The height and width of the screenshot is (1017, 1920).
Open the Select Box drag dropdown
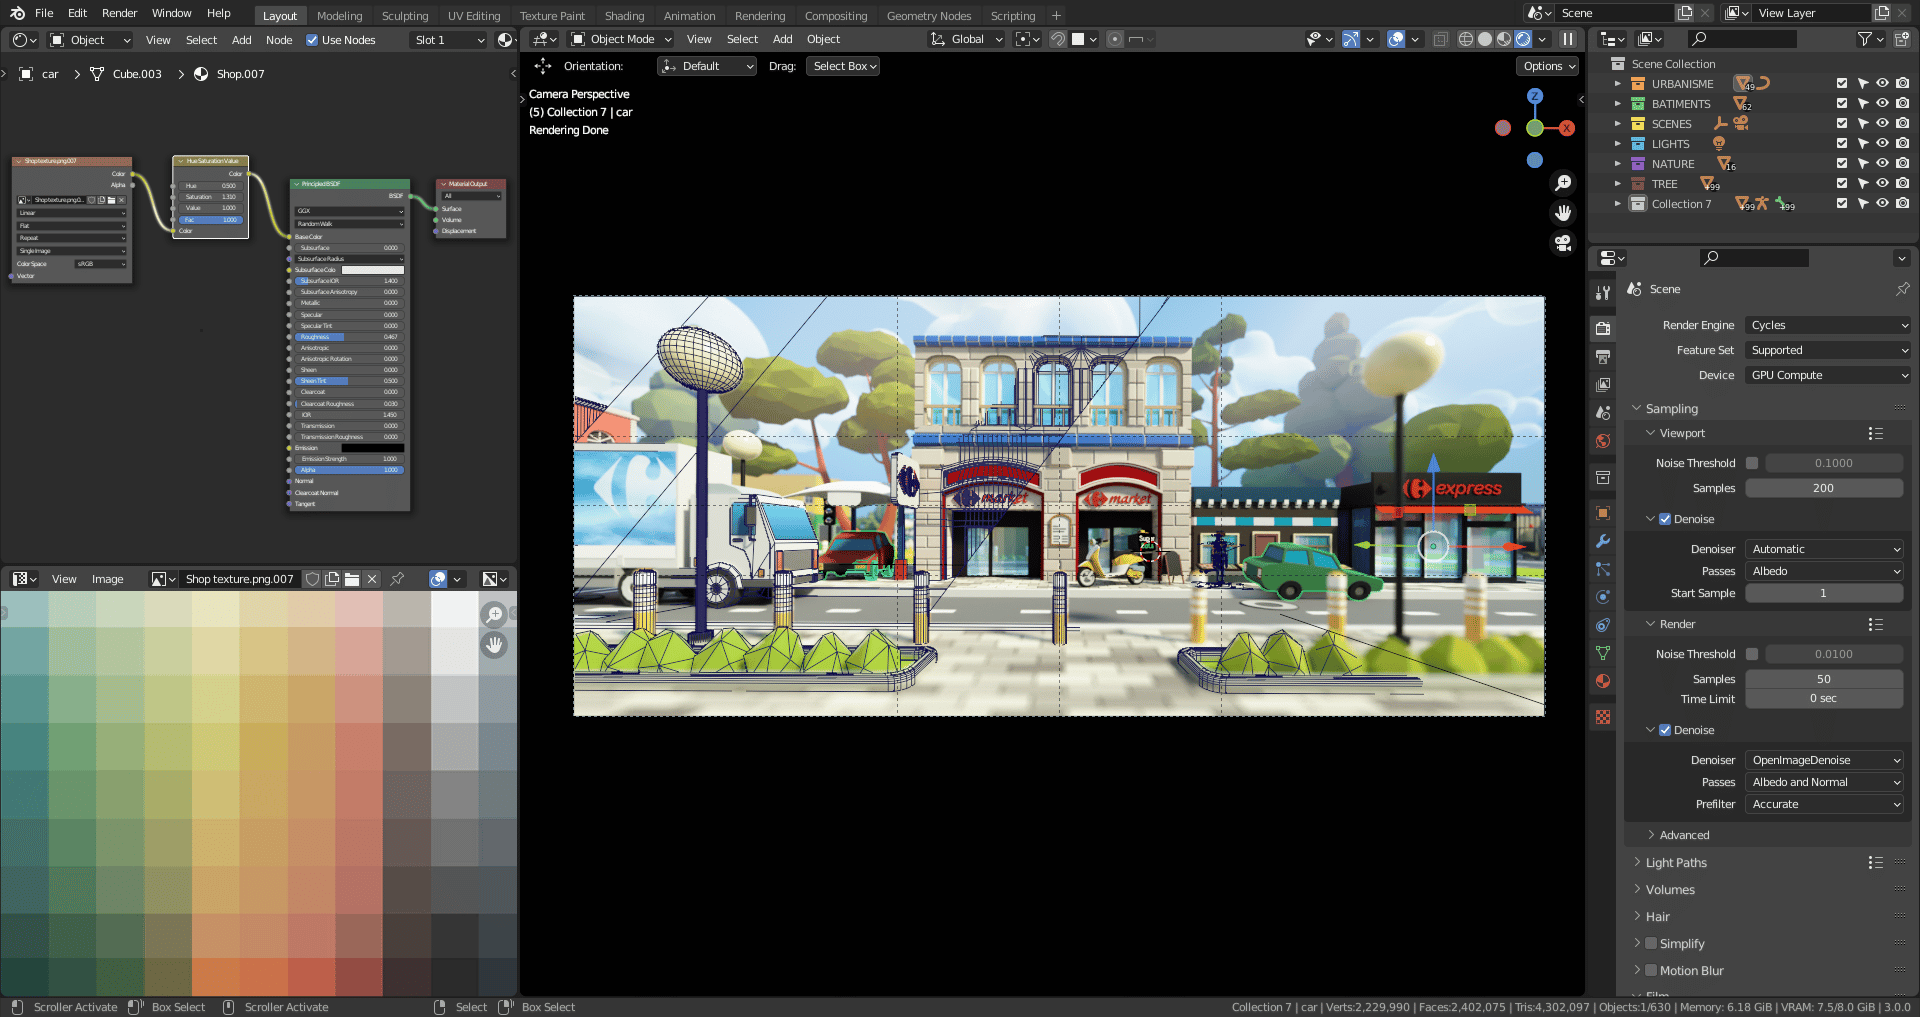(x=843, y=66)
